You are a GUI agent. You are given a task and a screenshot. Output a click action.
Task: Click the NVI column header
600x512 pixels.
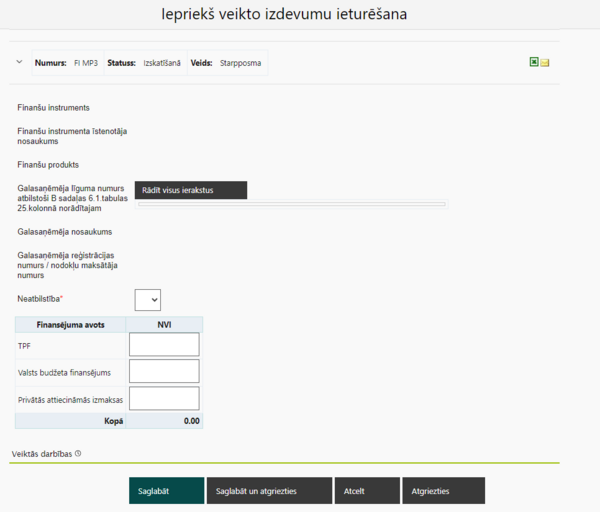(x=164, y=324)
